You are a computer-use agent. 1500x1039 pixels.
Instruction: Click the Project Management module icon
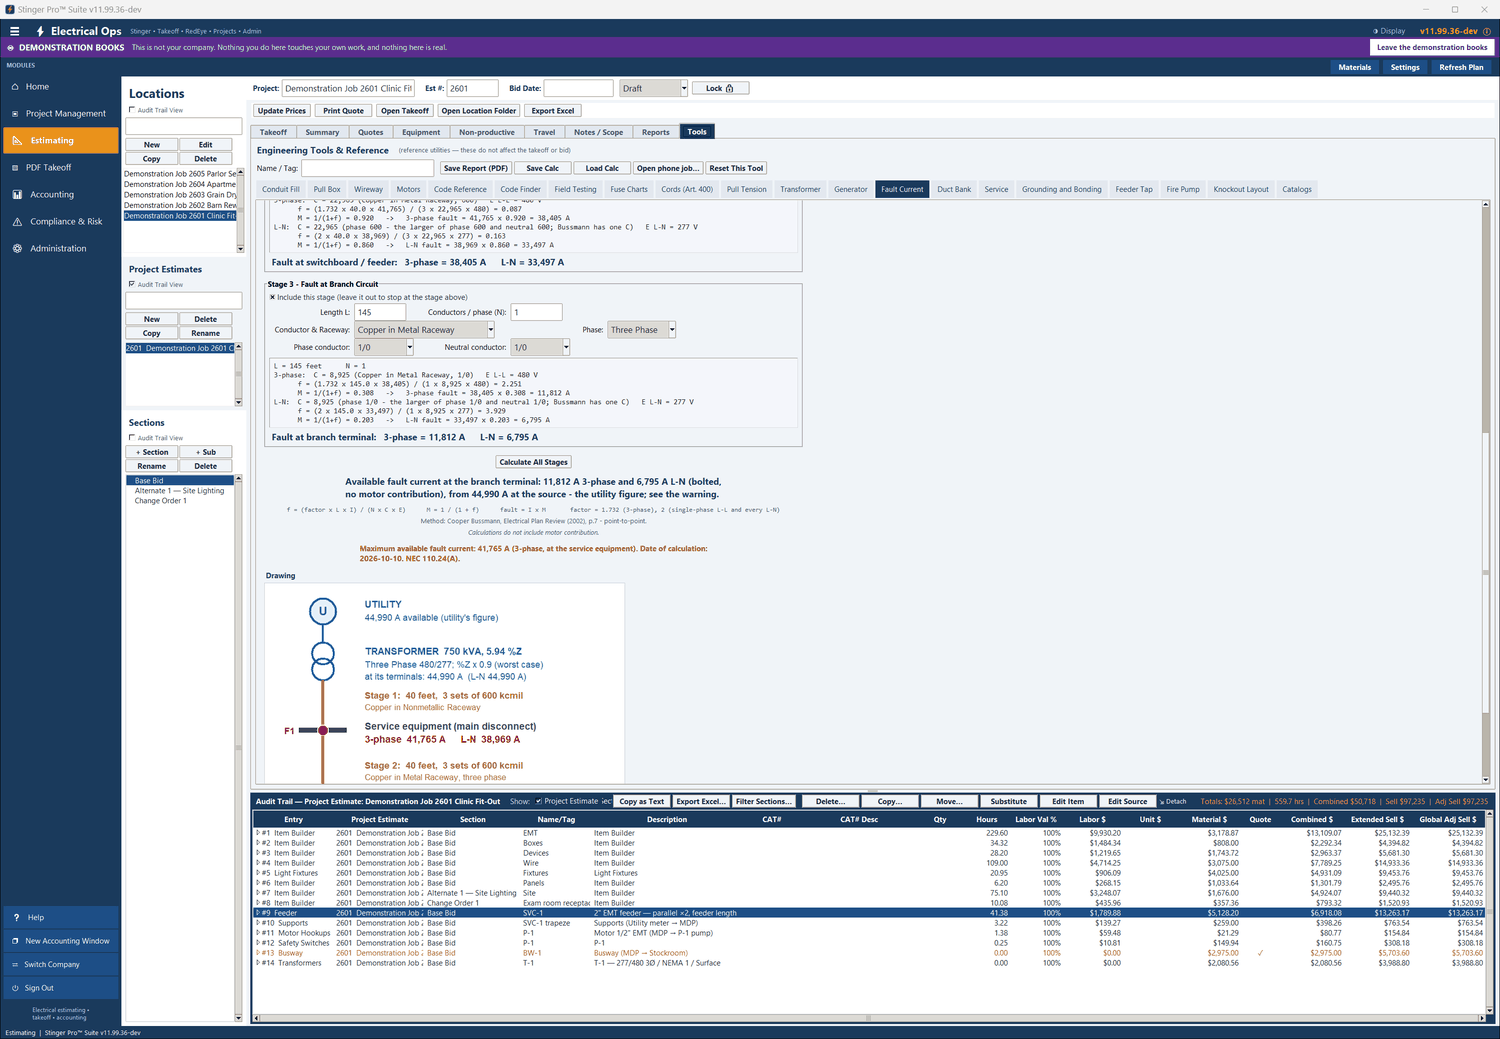pyautogui.click(x=16, y=114)
